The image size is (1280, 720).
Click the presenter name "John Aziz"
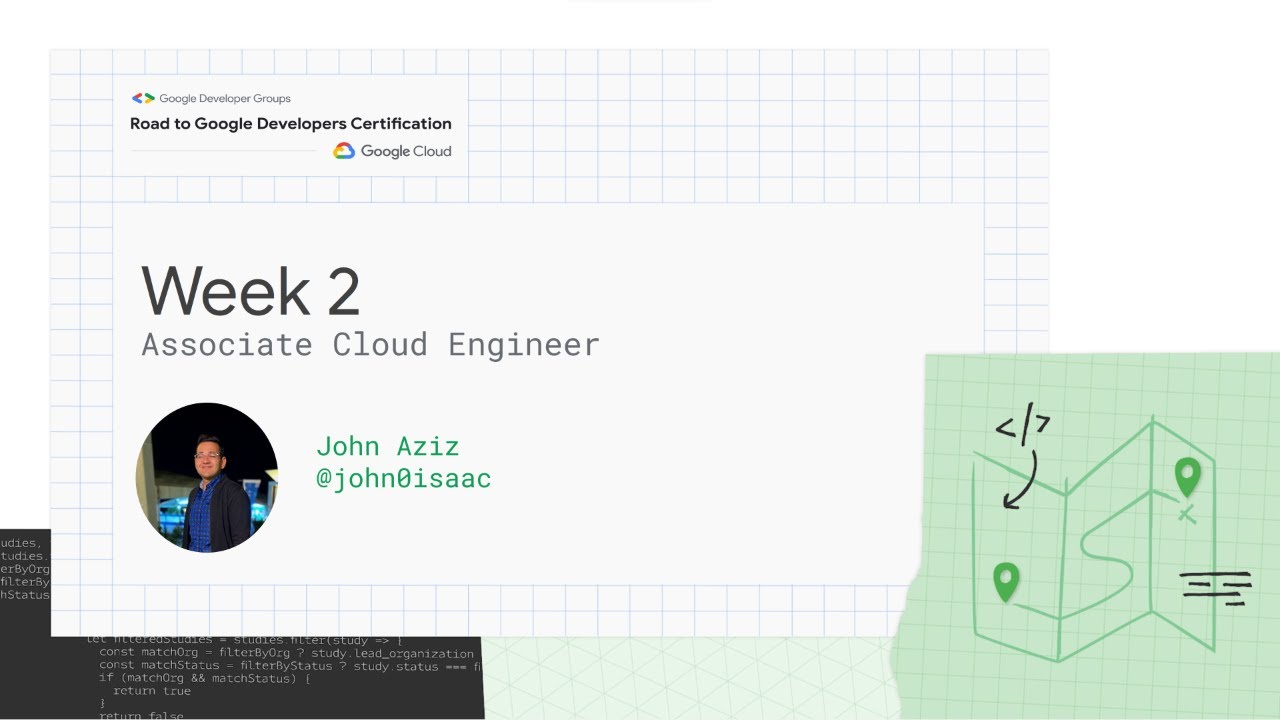click(x=387, y=446)
